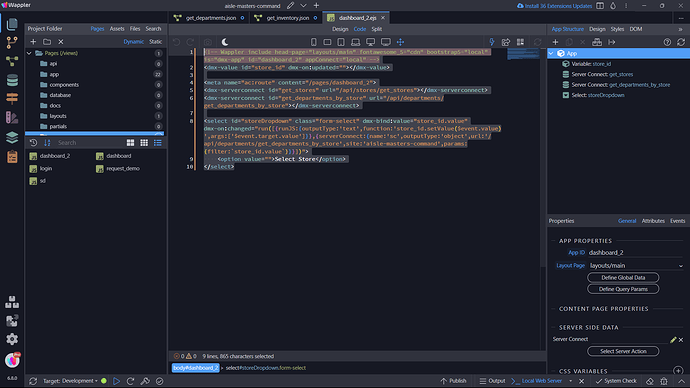Open the Database Manager sidebar icon
Screen dimensions: 690x388
coord(12,80)
